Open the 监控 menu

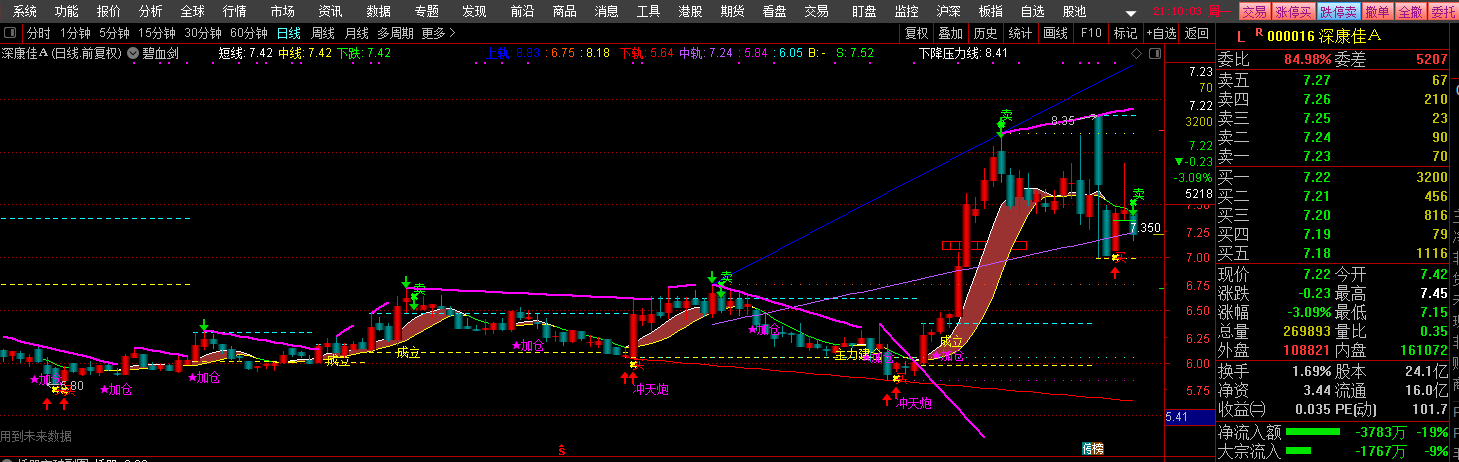click(x=906, y=12)
